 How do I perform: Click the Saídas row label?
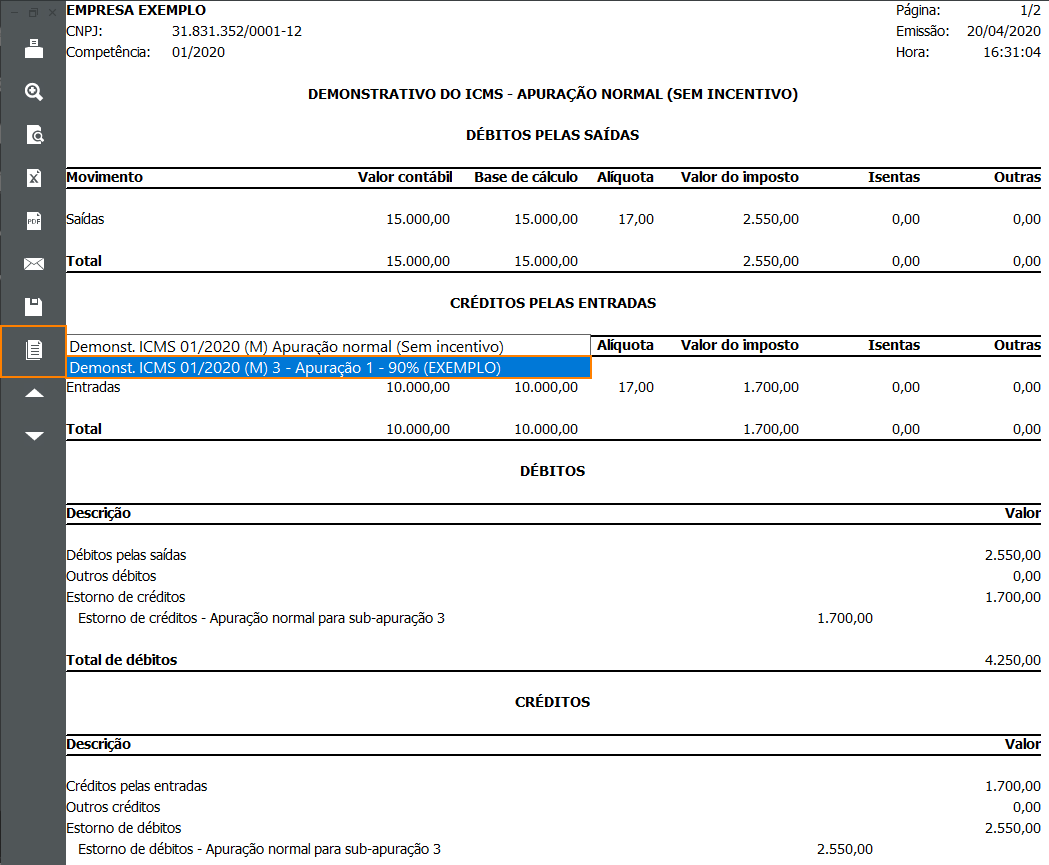(85, 219)
